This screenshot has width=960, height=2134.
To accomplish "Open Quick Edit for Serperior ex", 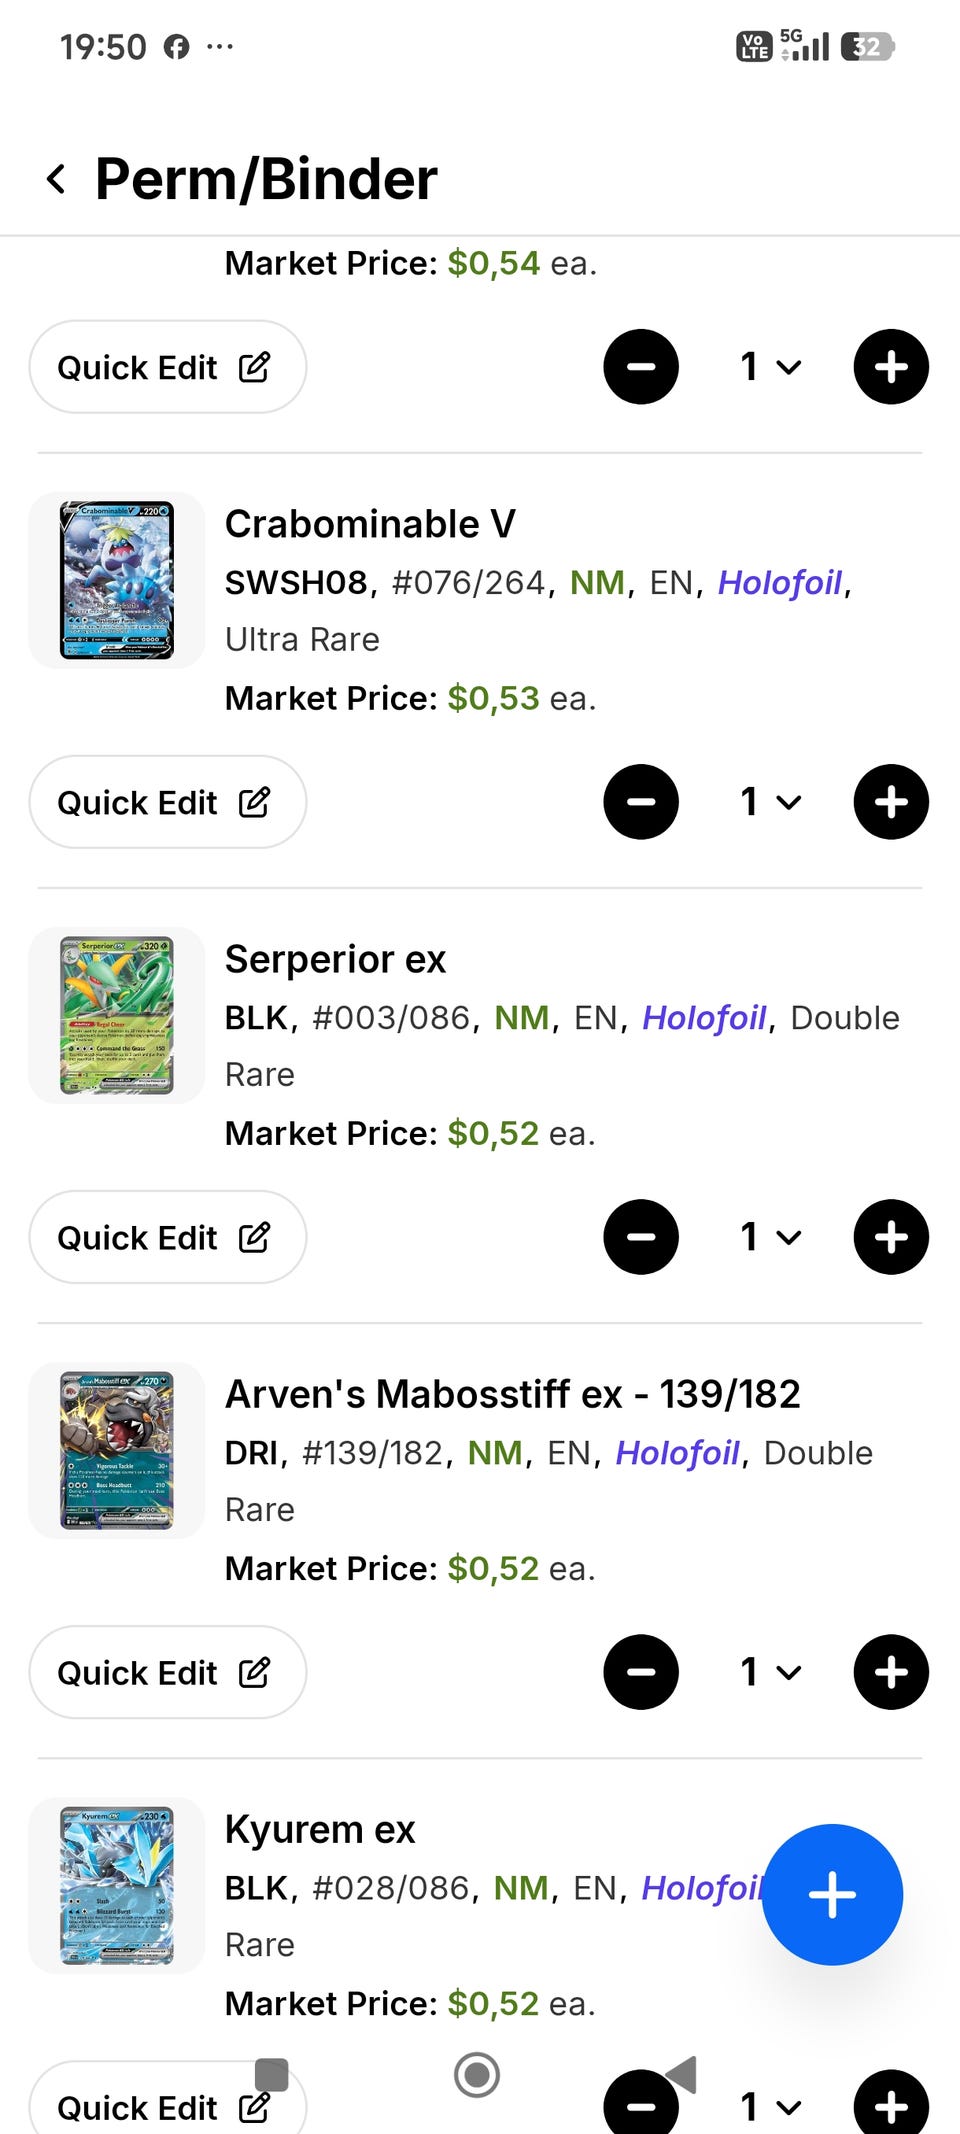I will 167,1237.
